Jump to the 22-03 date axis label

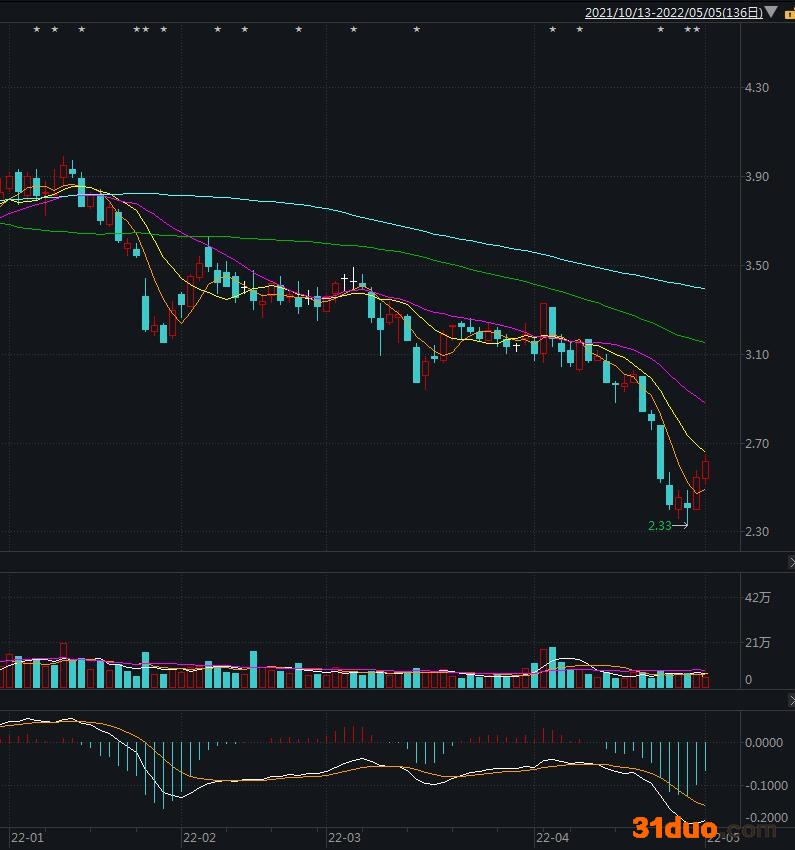pos(344,837)
